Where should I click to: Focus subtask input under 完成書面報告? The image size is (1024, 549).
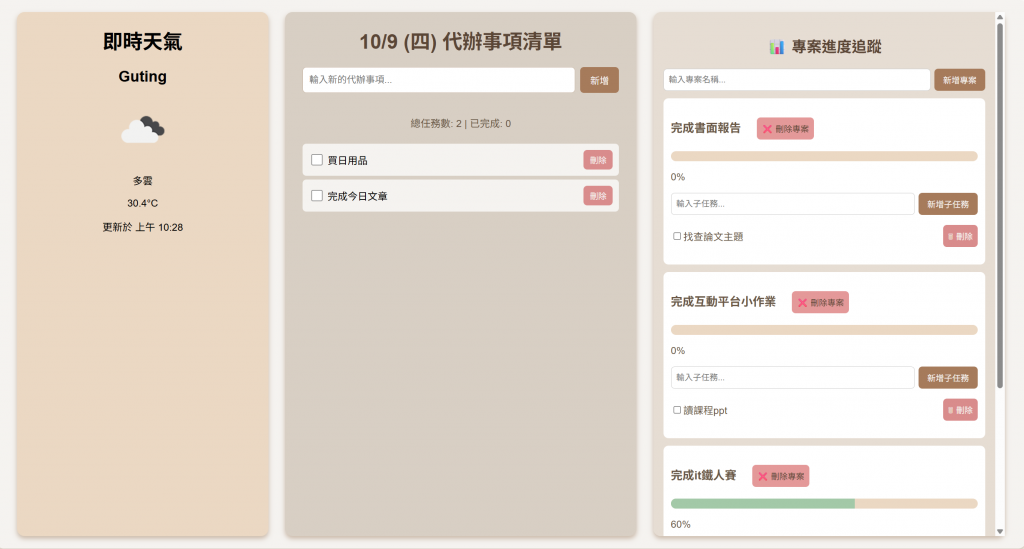pos(793,204)
